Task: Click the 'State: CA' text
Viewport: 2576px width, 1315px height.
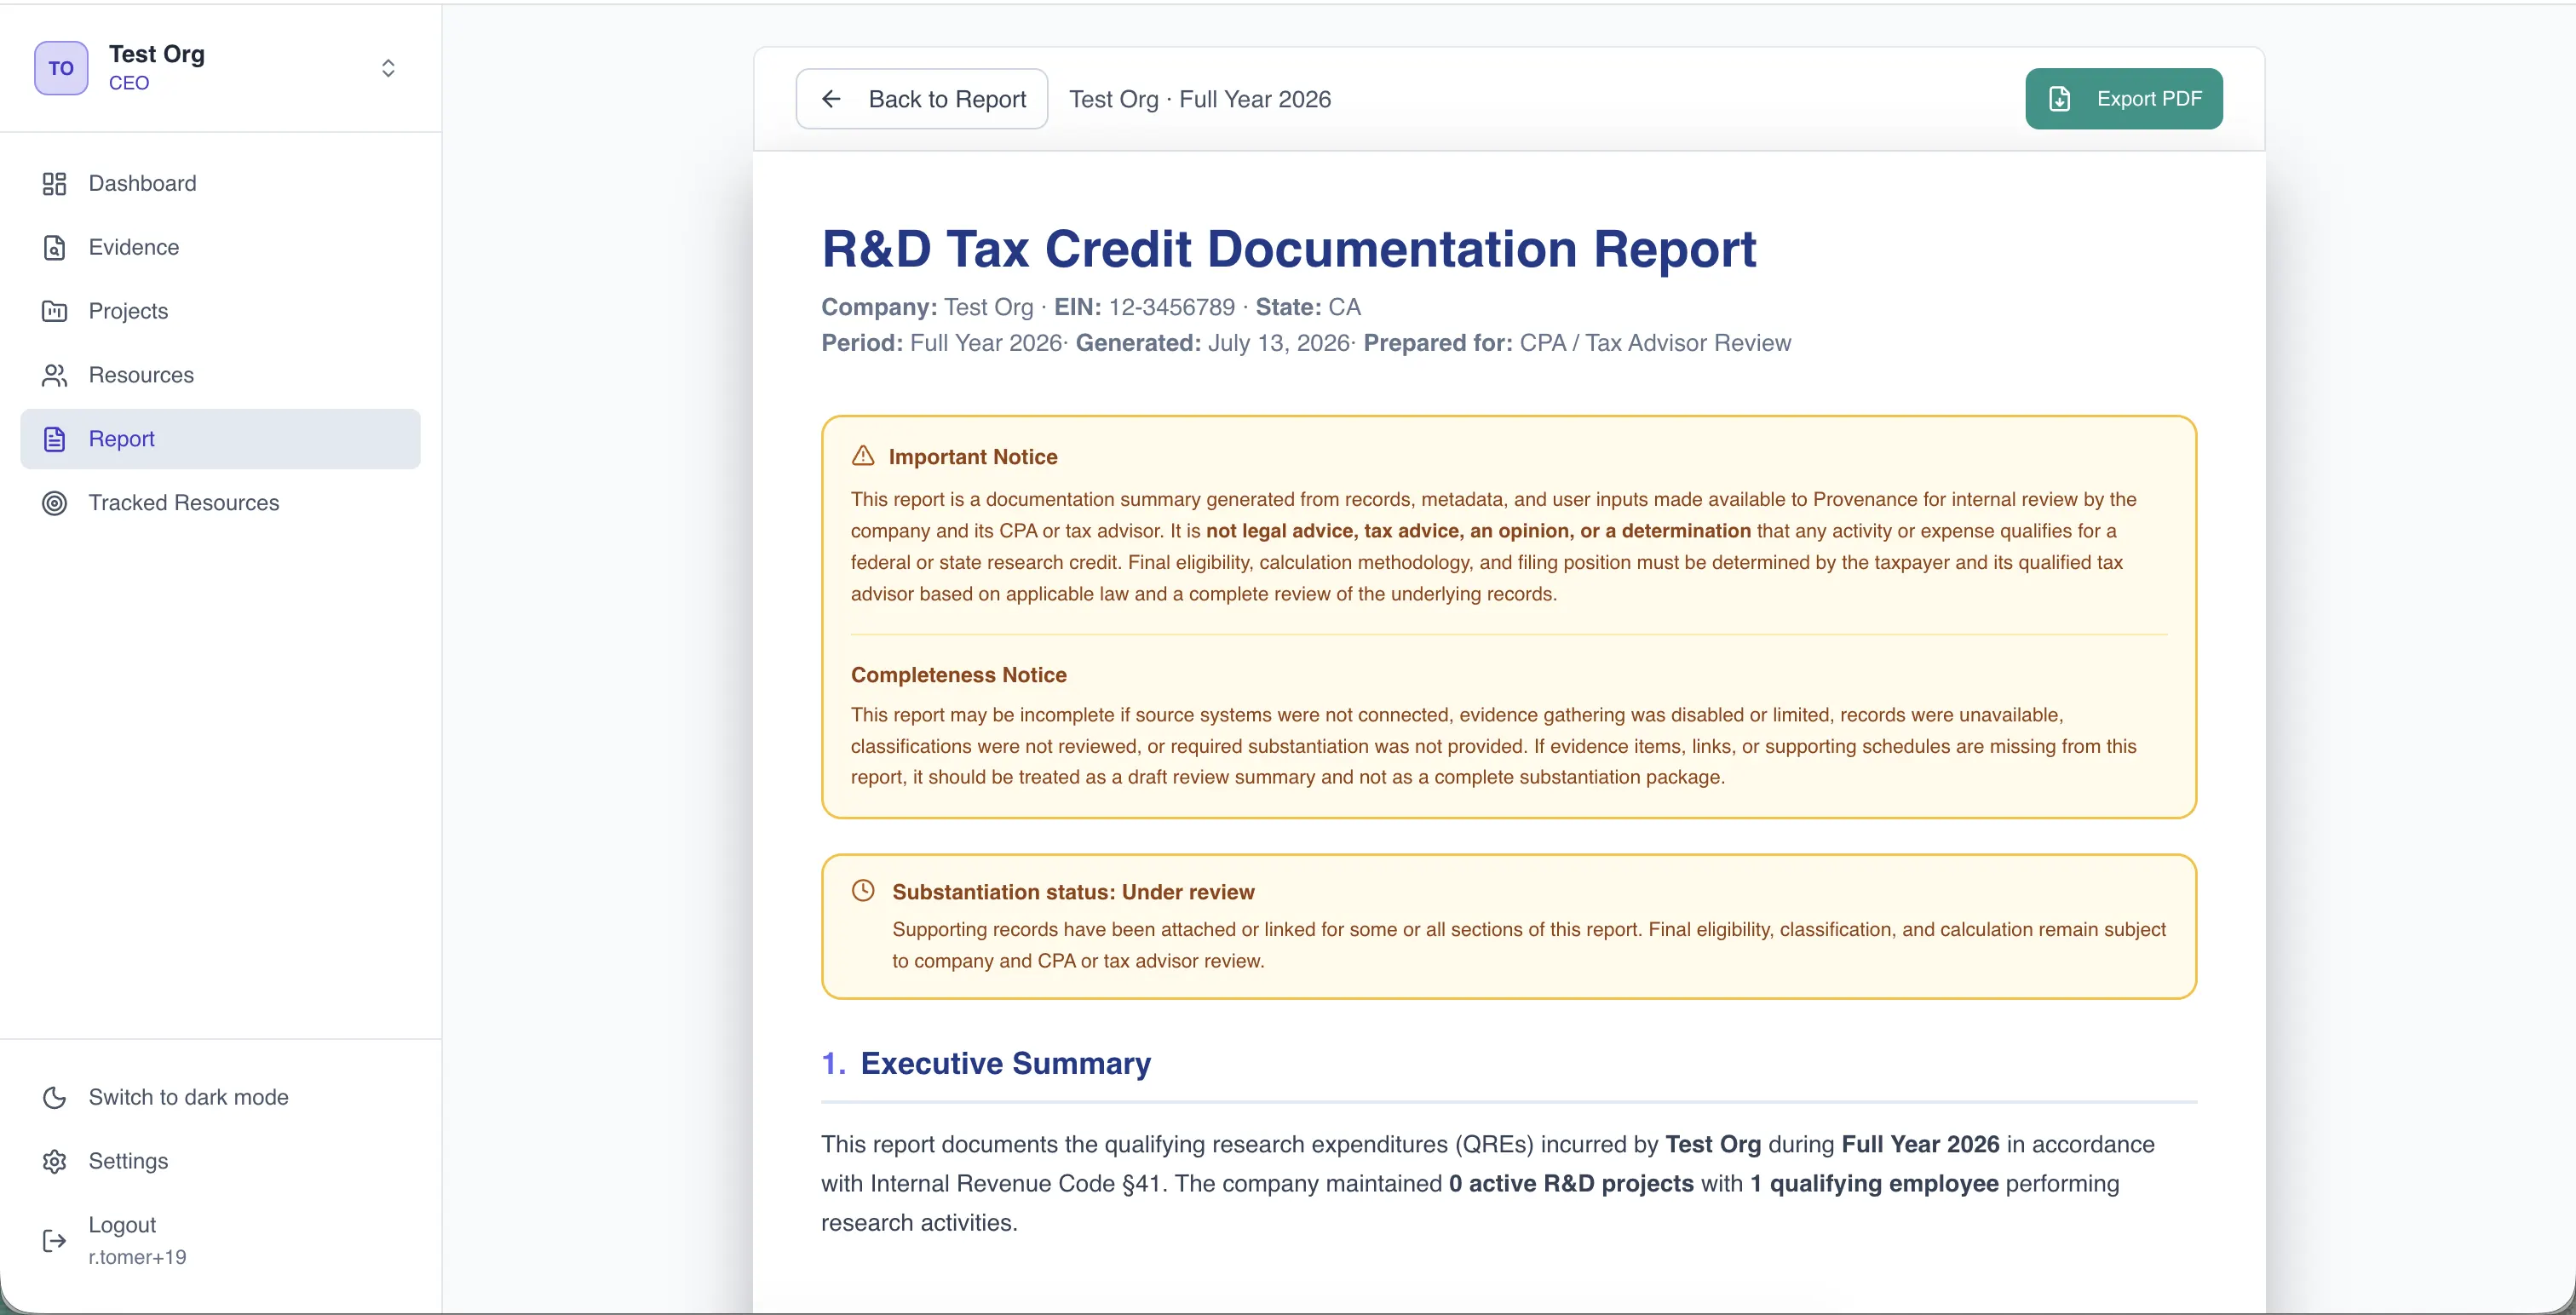Action: [x=1308, y=307]
